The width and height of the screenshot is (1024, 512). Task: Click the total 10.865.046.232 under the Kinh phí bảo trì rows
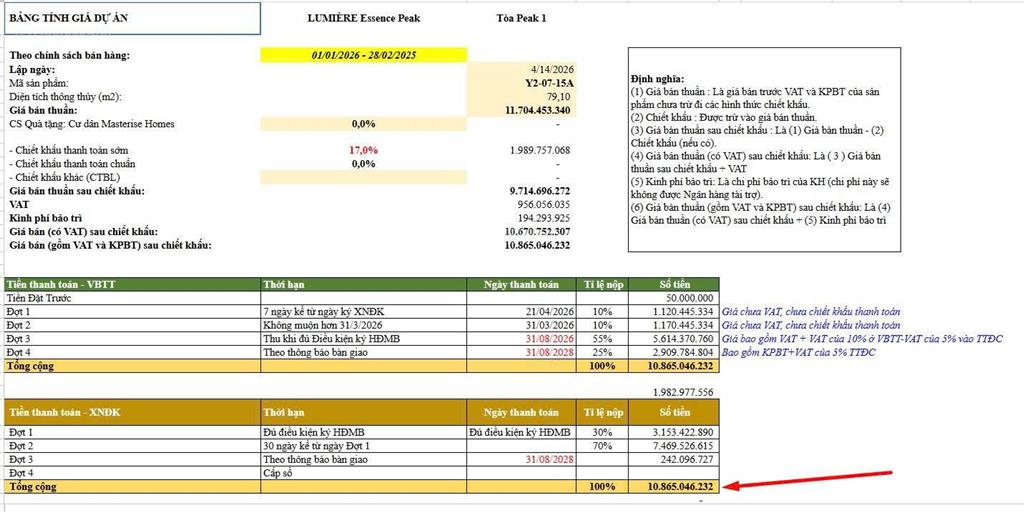[538, 245]
